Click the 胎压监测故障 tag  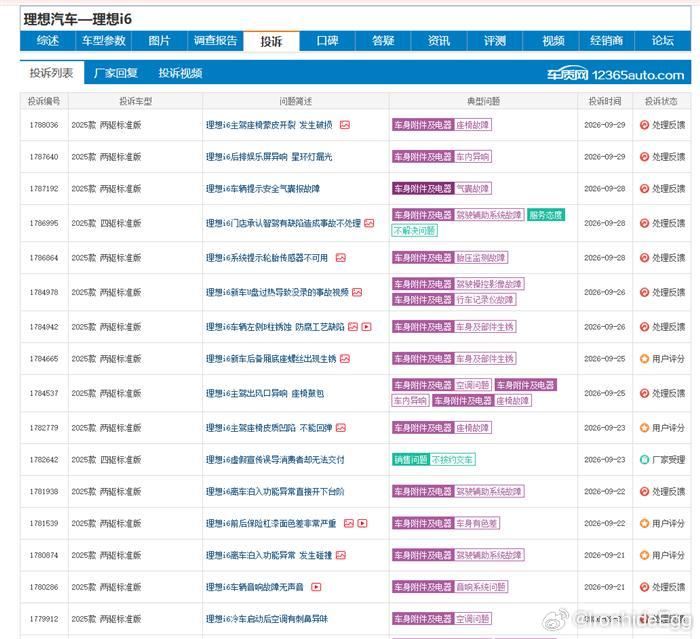(x=481, y=258)
